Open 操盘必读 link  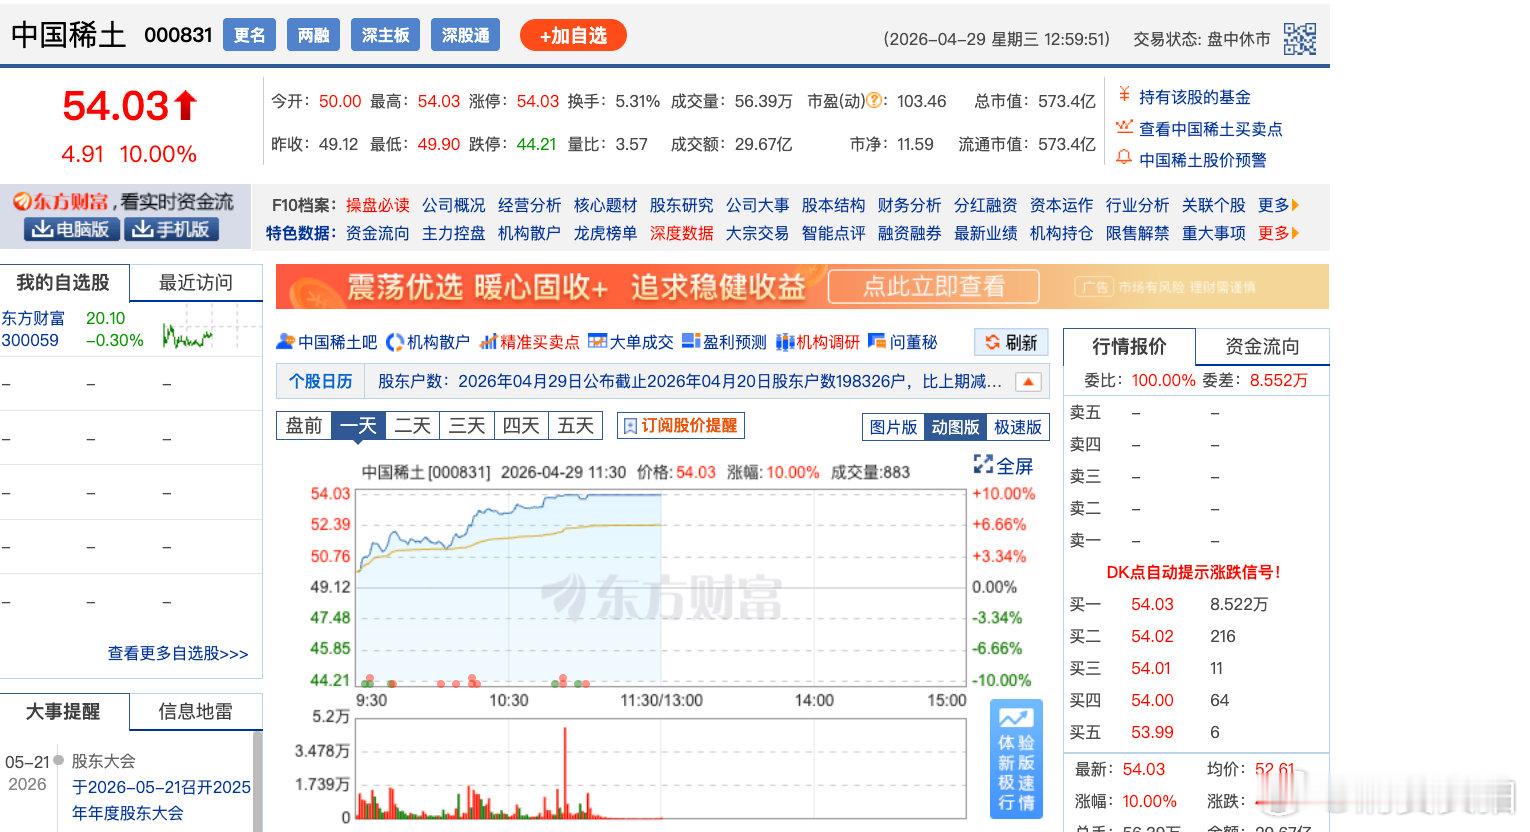click(x=378, y=205)
